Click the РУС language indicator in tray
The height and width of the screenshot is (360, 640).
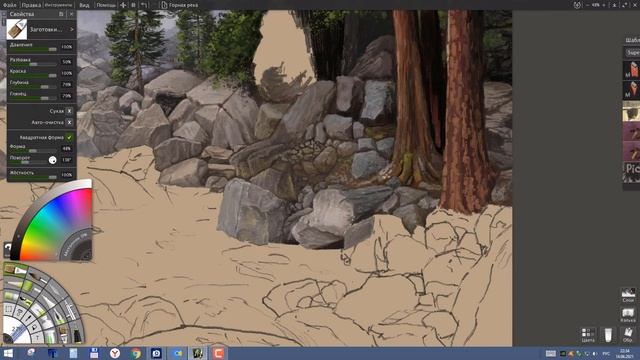click(607, 353)
